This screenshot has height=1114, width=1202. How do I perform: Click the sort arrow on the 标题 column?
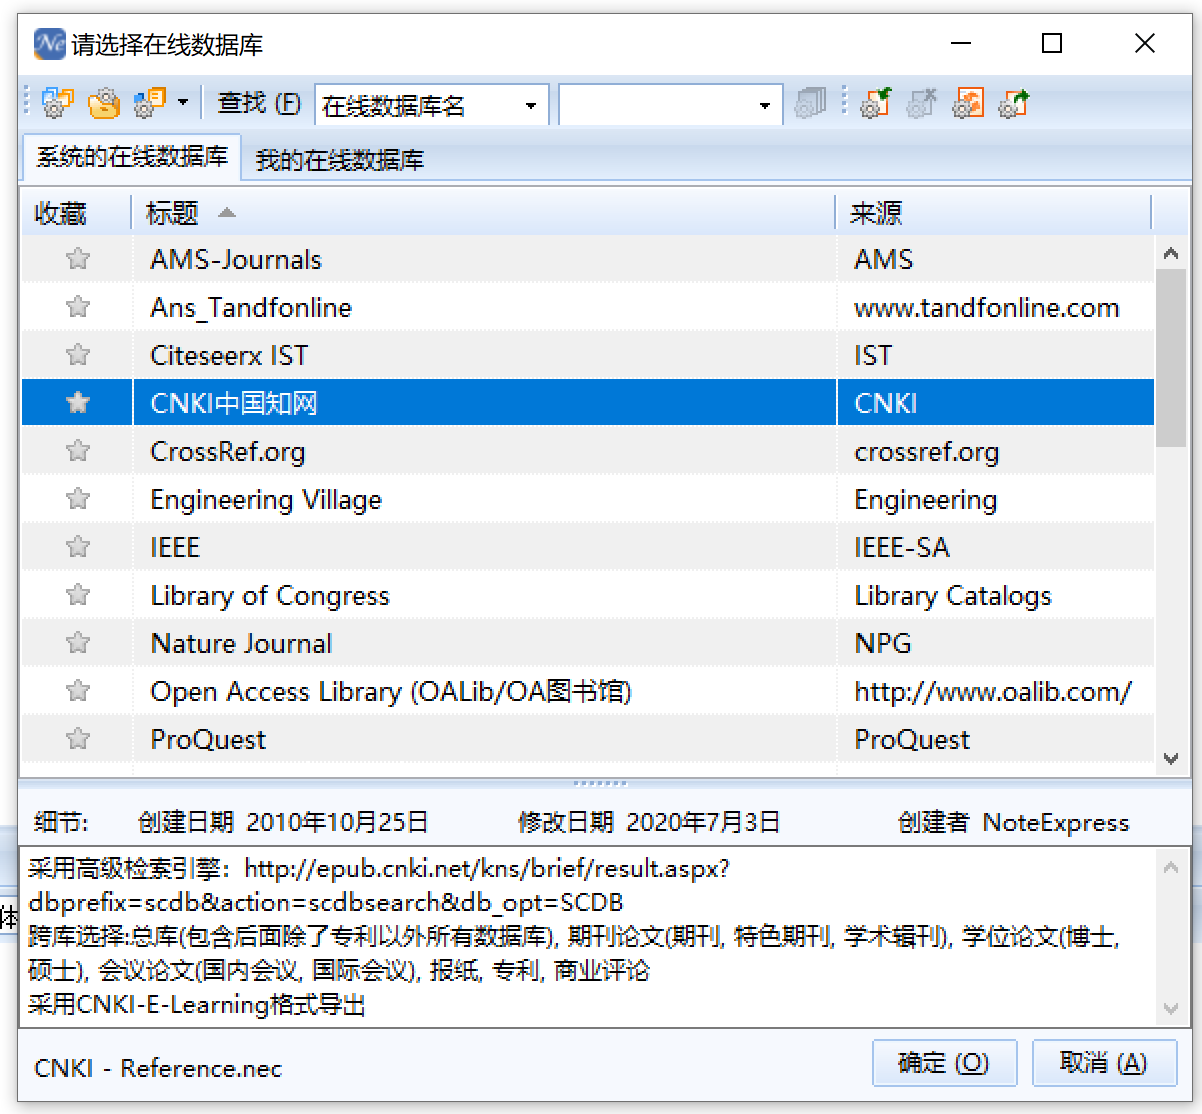226,212
